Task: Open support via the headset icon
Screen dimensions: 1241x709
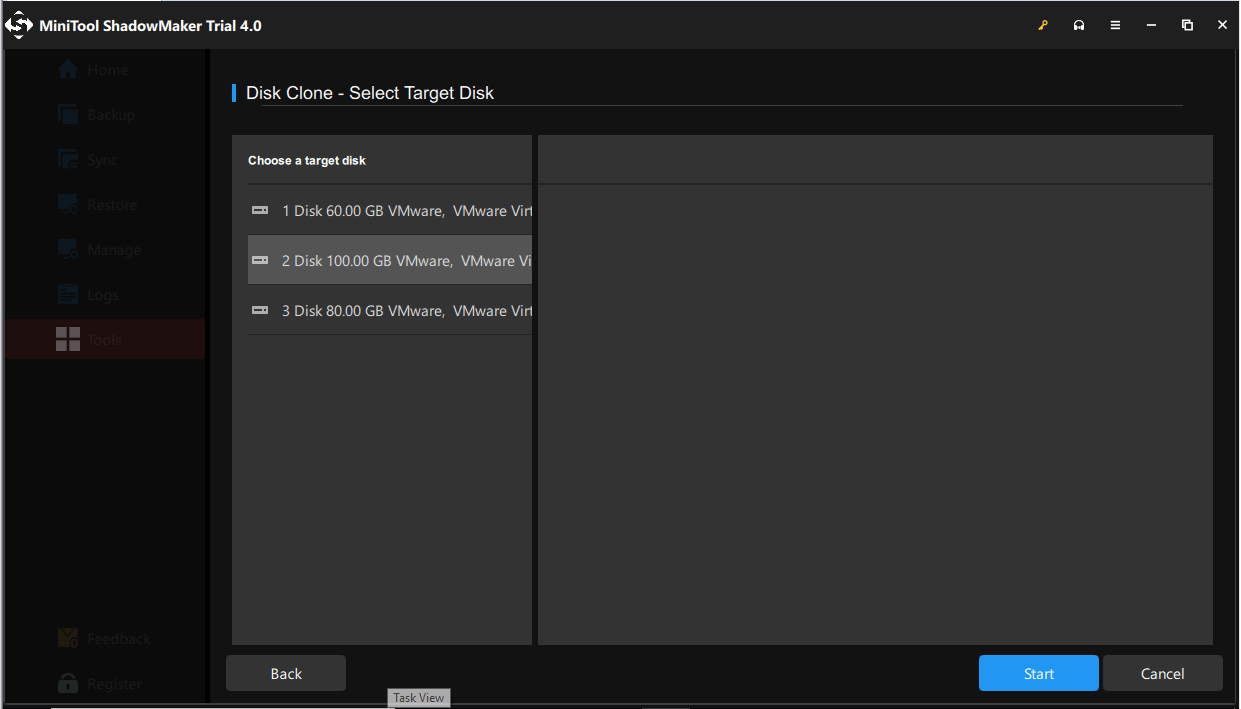Action: click(x=1079, y=26)
